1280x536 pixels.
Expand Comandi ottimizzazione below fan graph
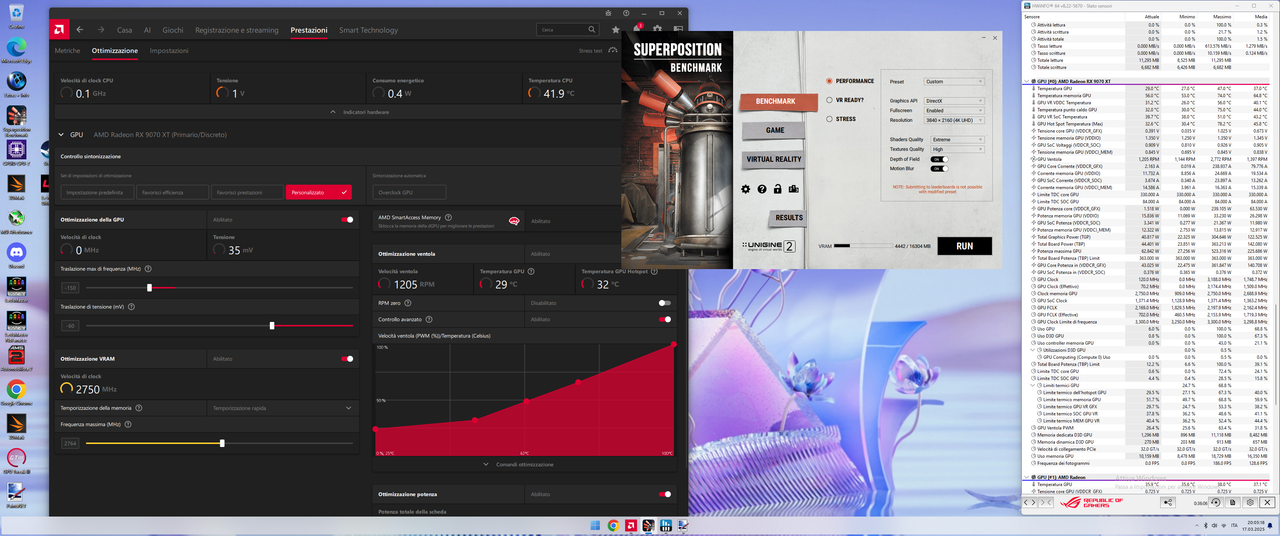[x=517, y=464]
